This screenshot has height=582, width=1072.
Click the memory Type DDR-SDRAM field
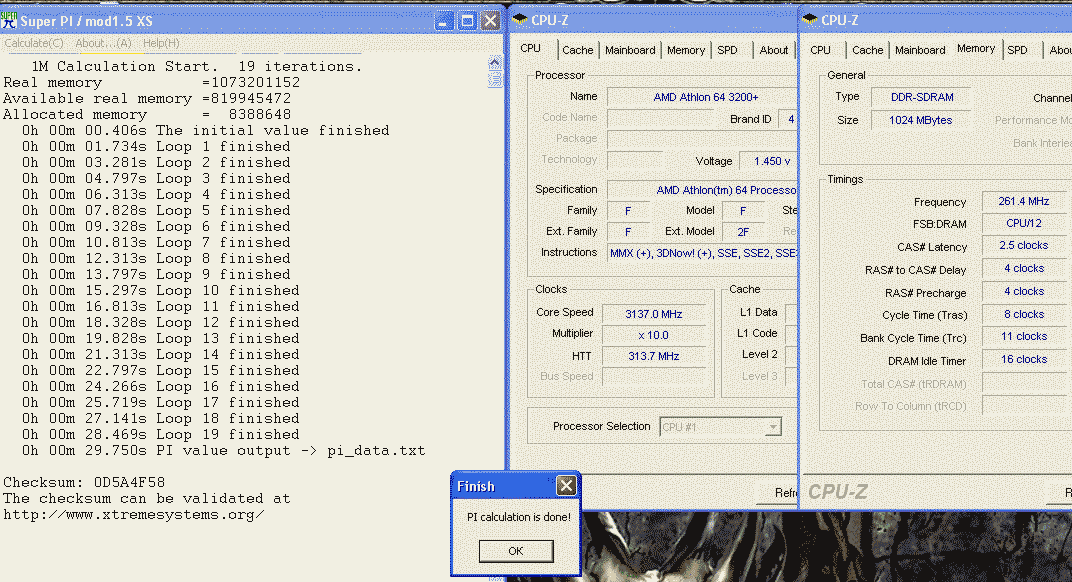[x=922, y=97]
